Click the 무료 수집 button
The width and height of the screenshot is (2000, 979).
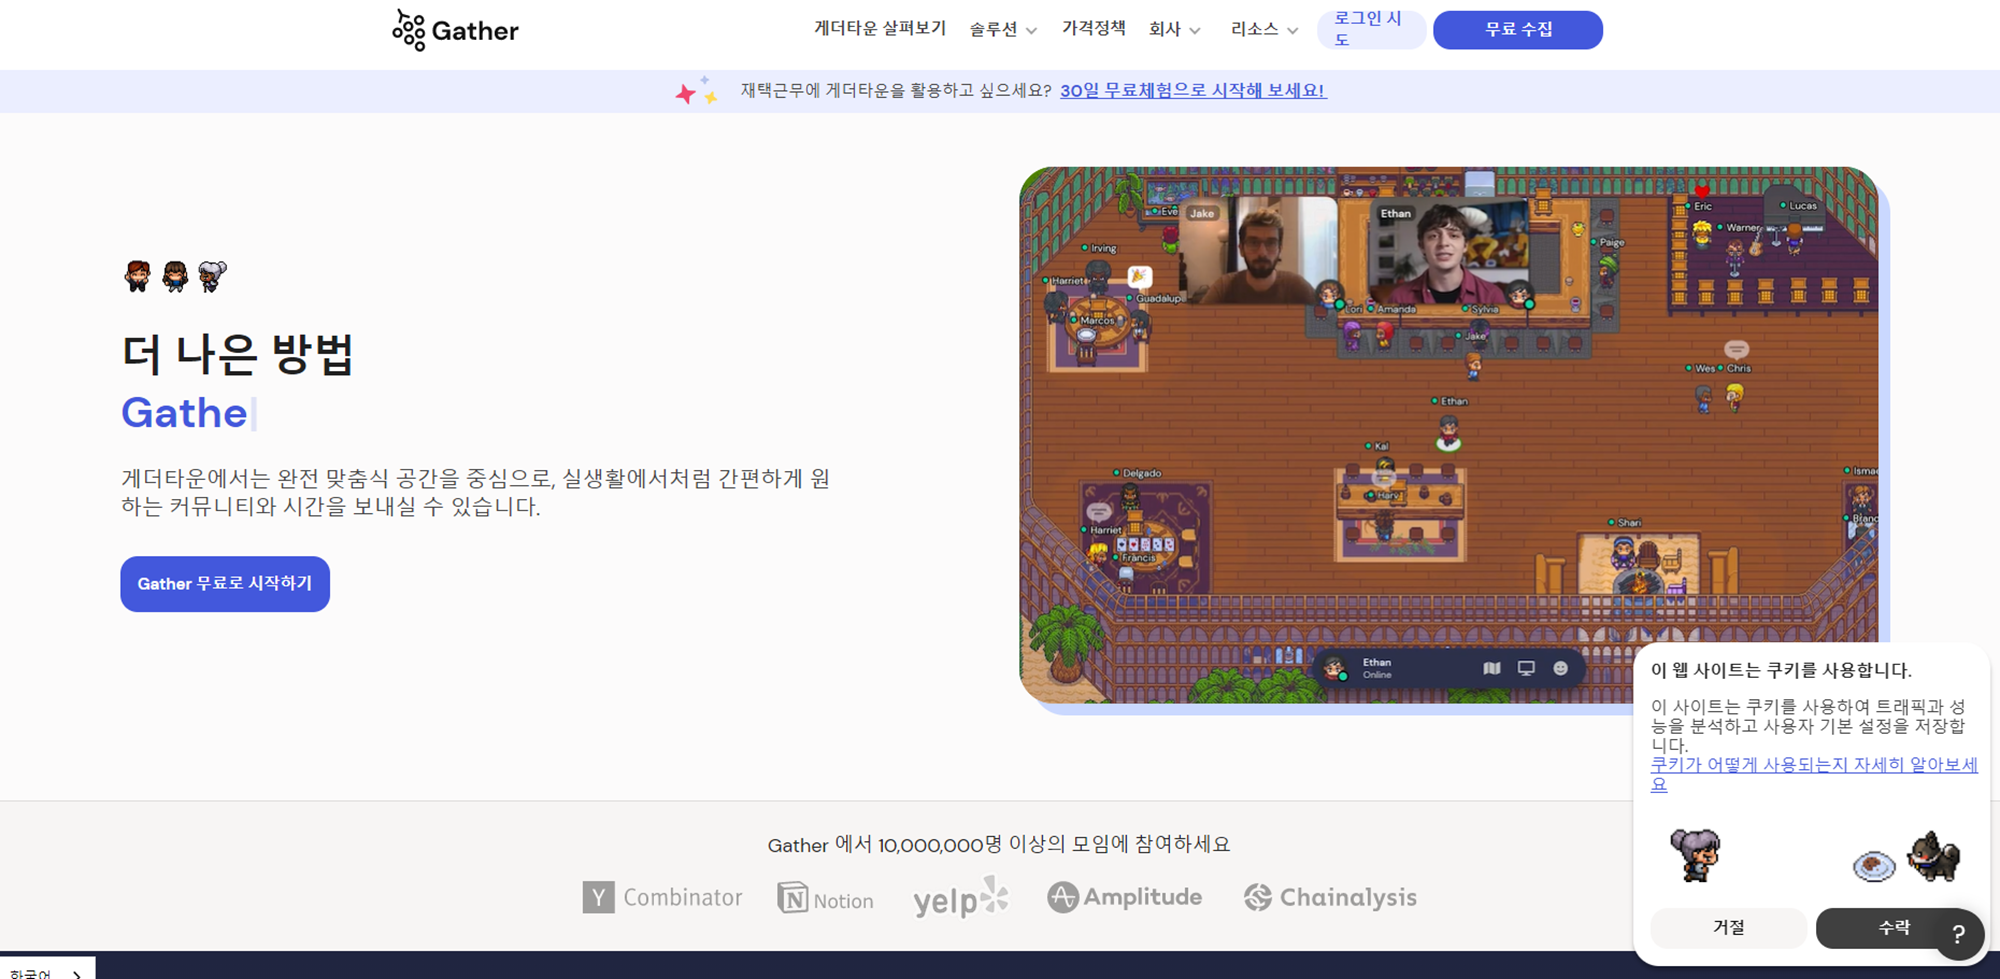(1517, 30)
